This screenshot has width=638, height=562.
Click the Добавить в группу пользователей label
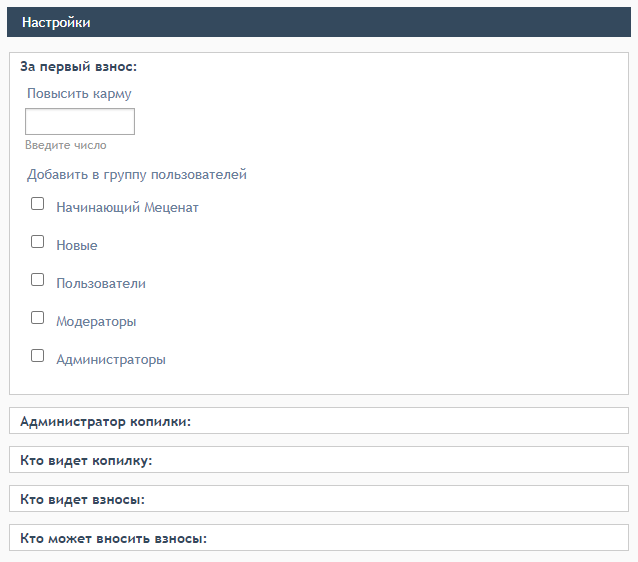coord(137,175)
